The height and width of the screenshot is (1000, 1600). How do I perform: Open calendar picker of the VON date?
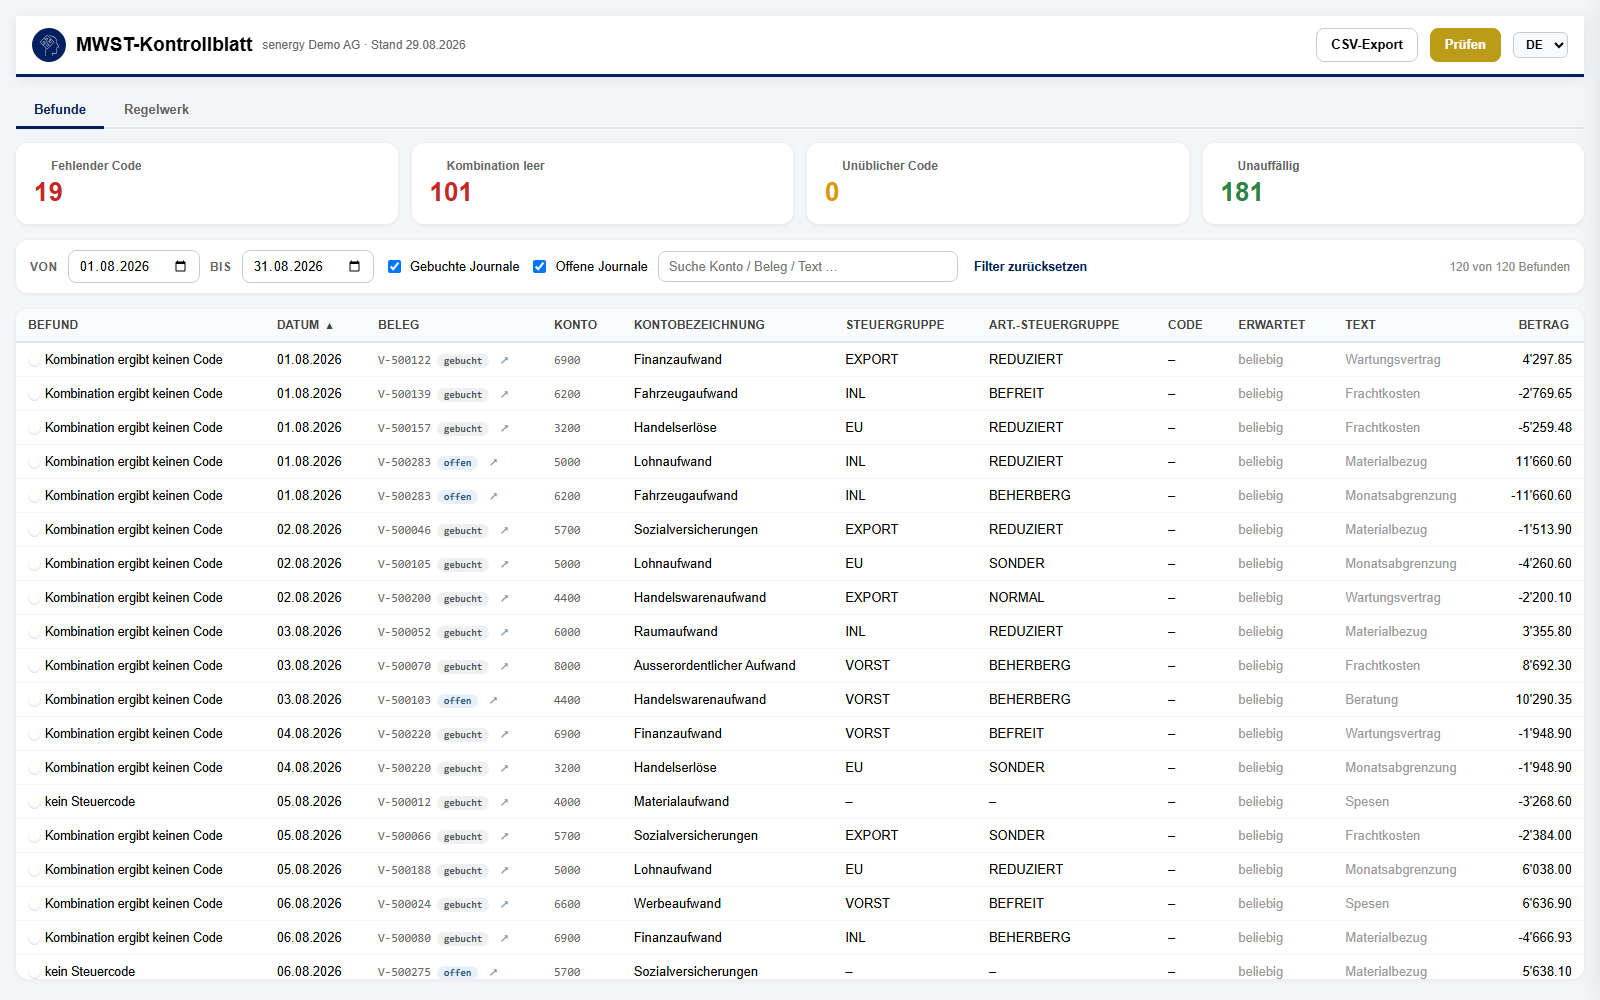(x=181, y=267)
